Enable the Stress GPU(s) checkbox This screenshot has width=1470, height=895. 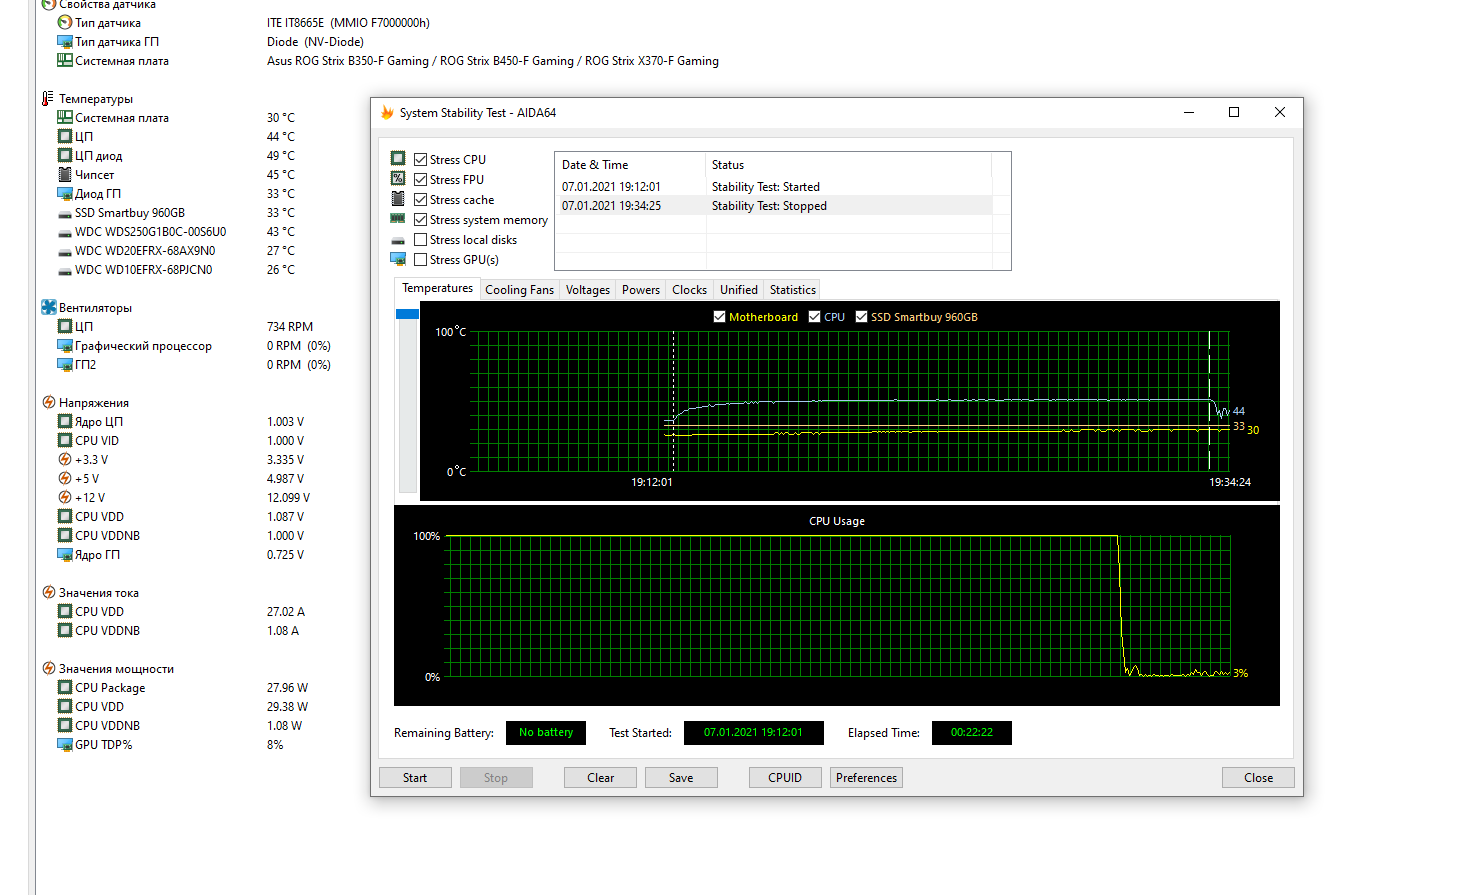point(421,259)
